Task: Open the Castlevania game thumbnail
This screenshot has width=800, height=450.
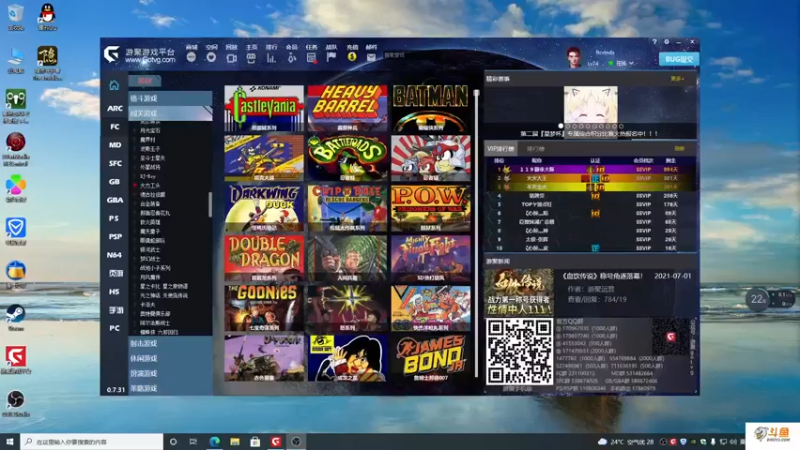Action: pos(264,108)
